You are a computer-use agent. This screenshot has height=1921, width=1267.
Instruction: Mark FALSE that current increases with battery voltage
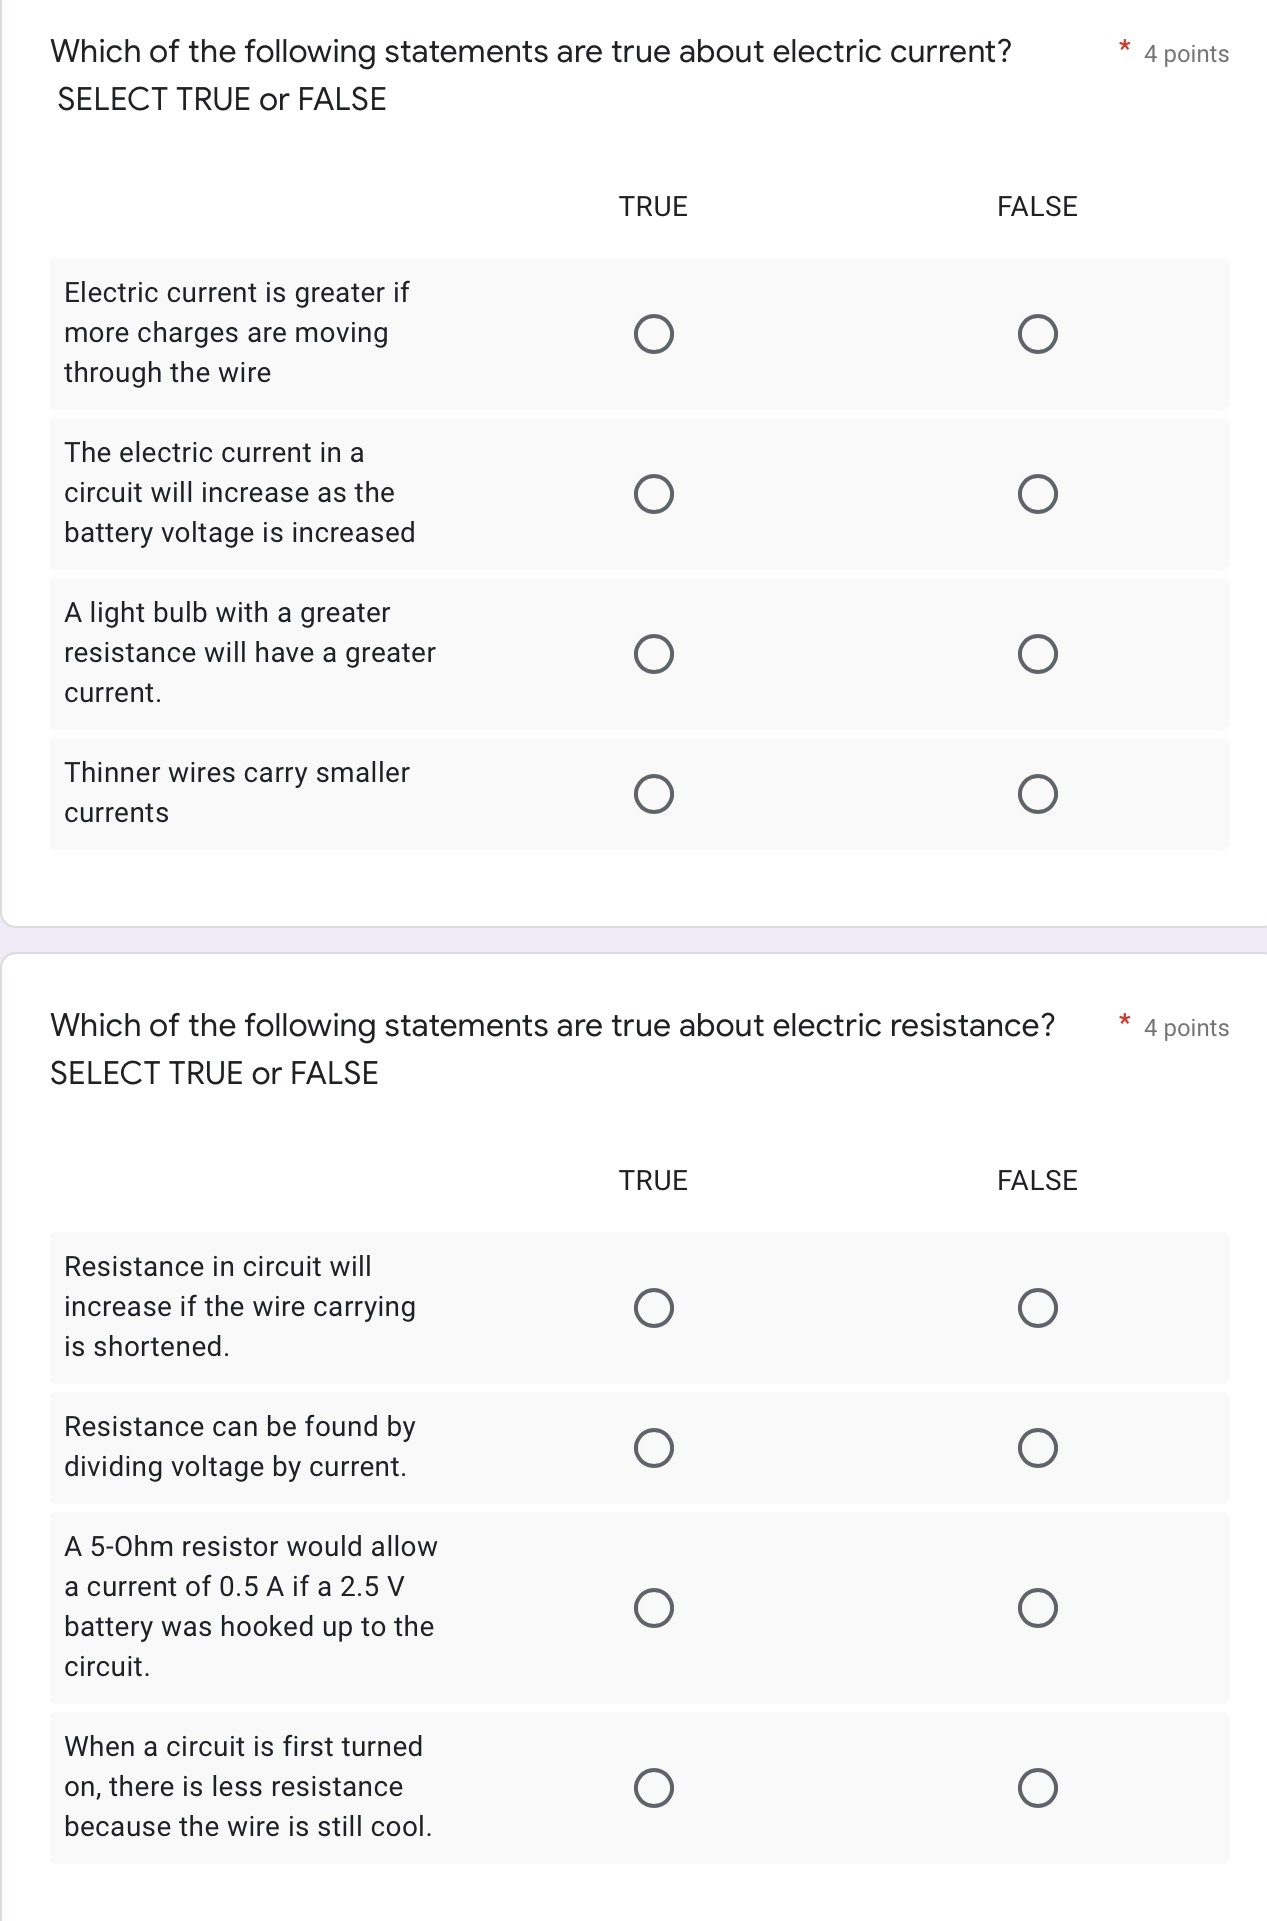[1038, 492]
